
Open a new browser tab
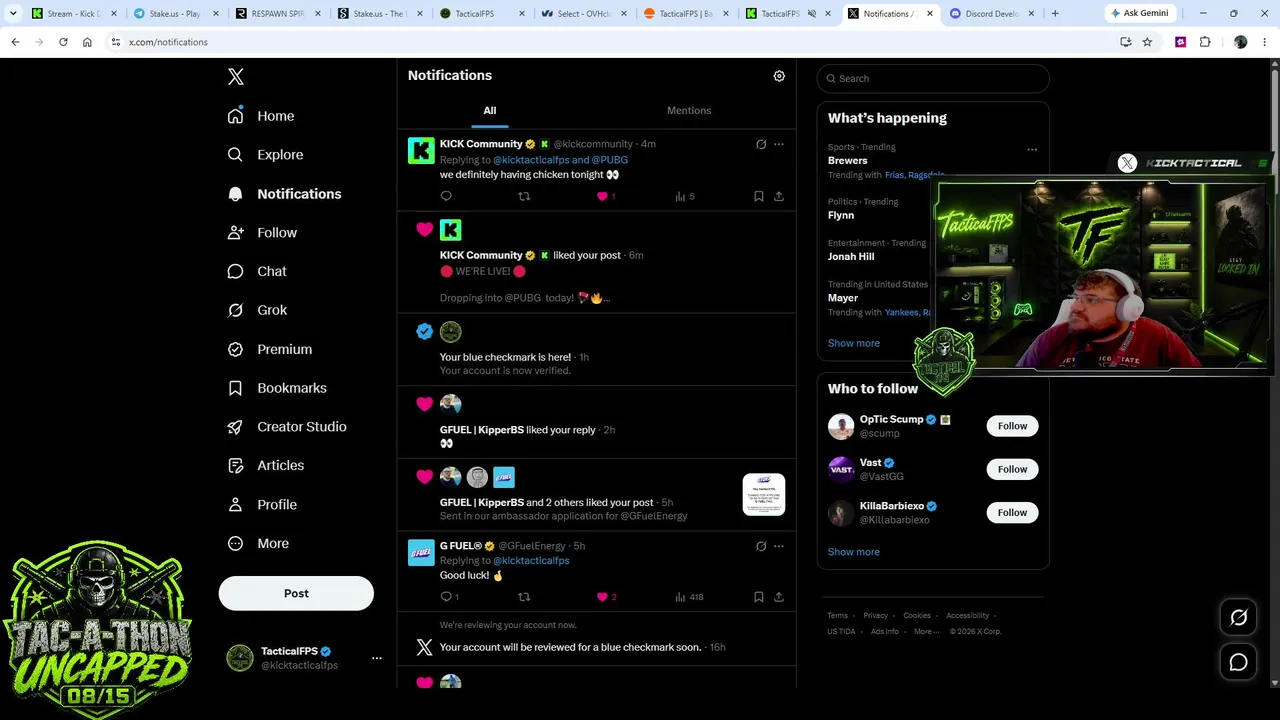[1055, 14]
